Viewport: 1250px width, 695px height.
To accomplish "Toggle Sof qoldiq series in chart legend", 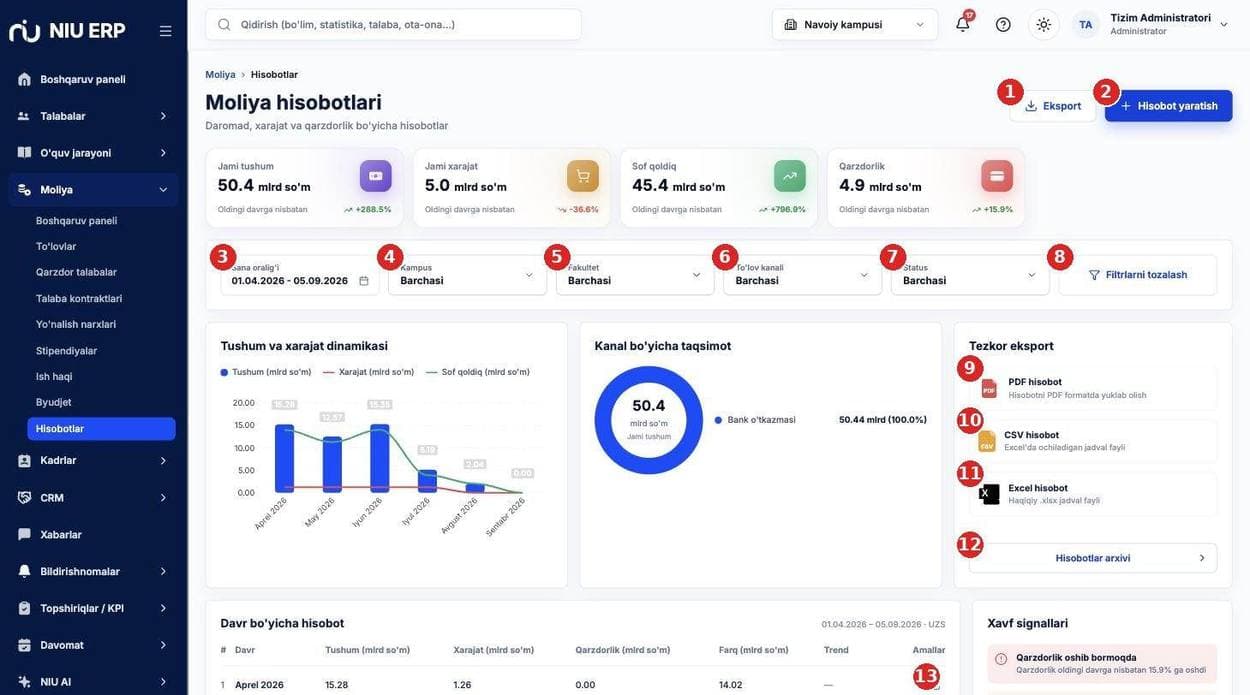I will (478, 372).
